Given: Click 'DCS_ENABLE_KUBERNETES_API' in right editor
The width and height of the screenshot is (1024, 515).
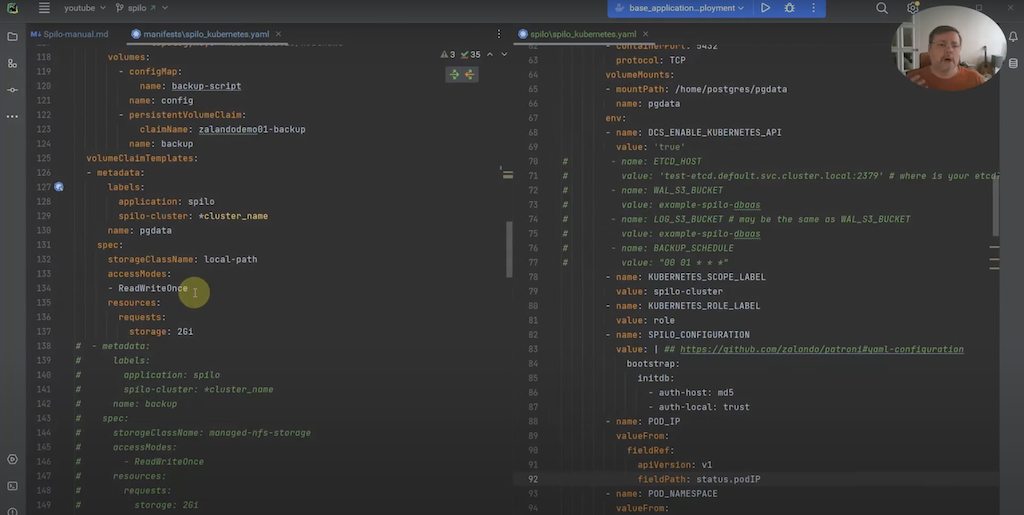Looking at the screenshot, I should coord(714,133).
